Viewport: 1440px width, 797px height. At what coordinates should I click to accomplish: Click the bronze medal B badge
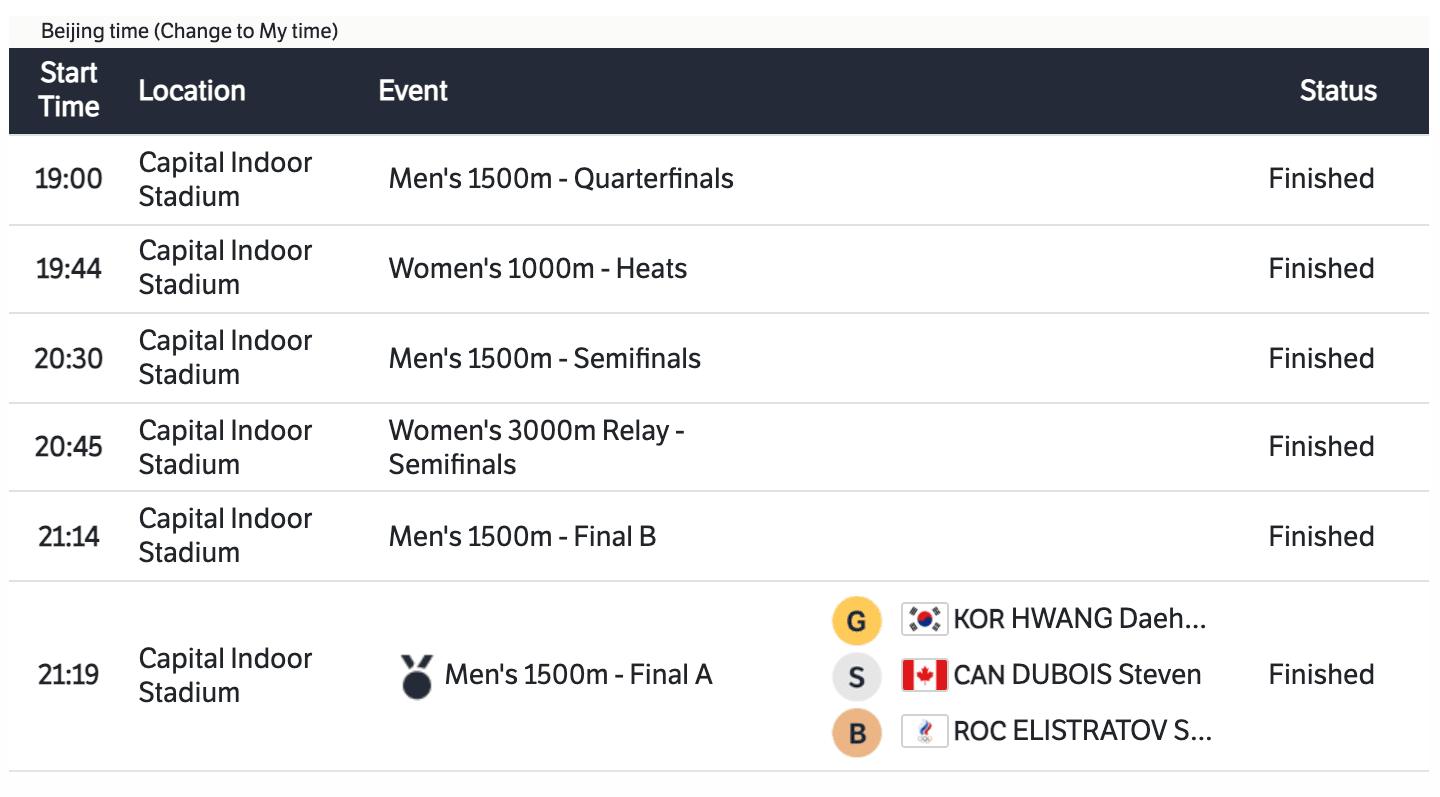pyautogui.click(x=856, y=733)
